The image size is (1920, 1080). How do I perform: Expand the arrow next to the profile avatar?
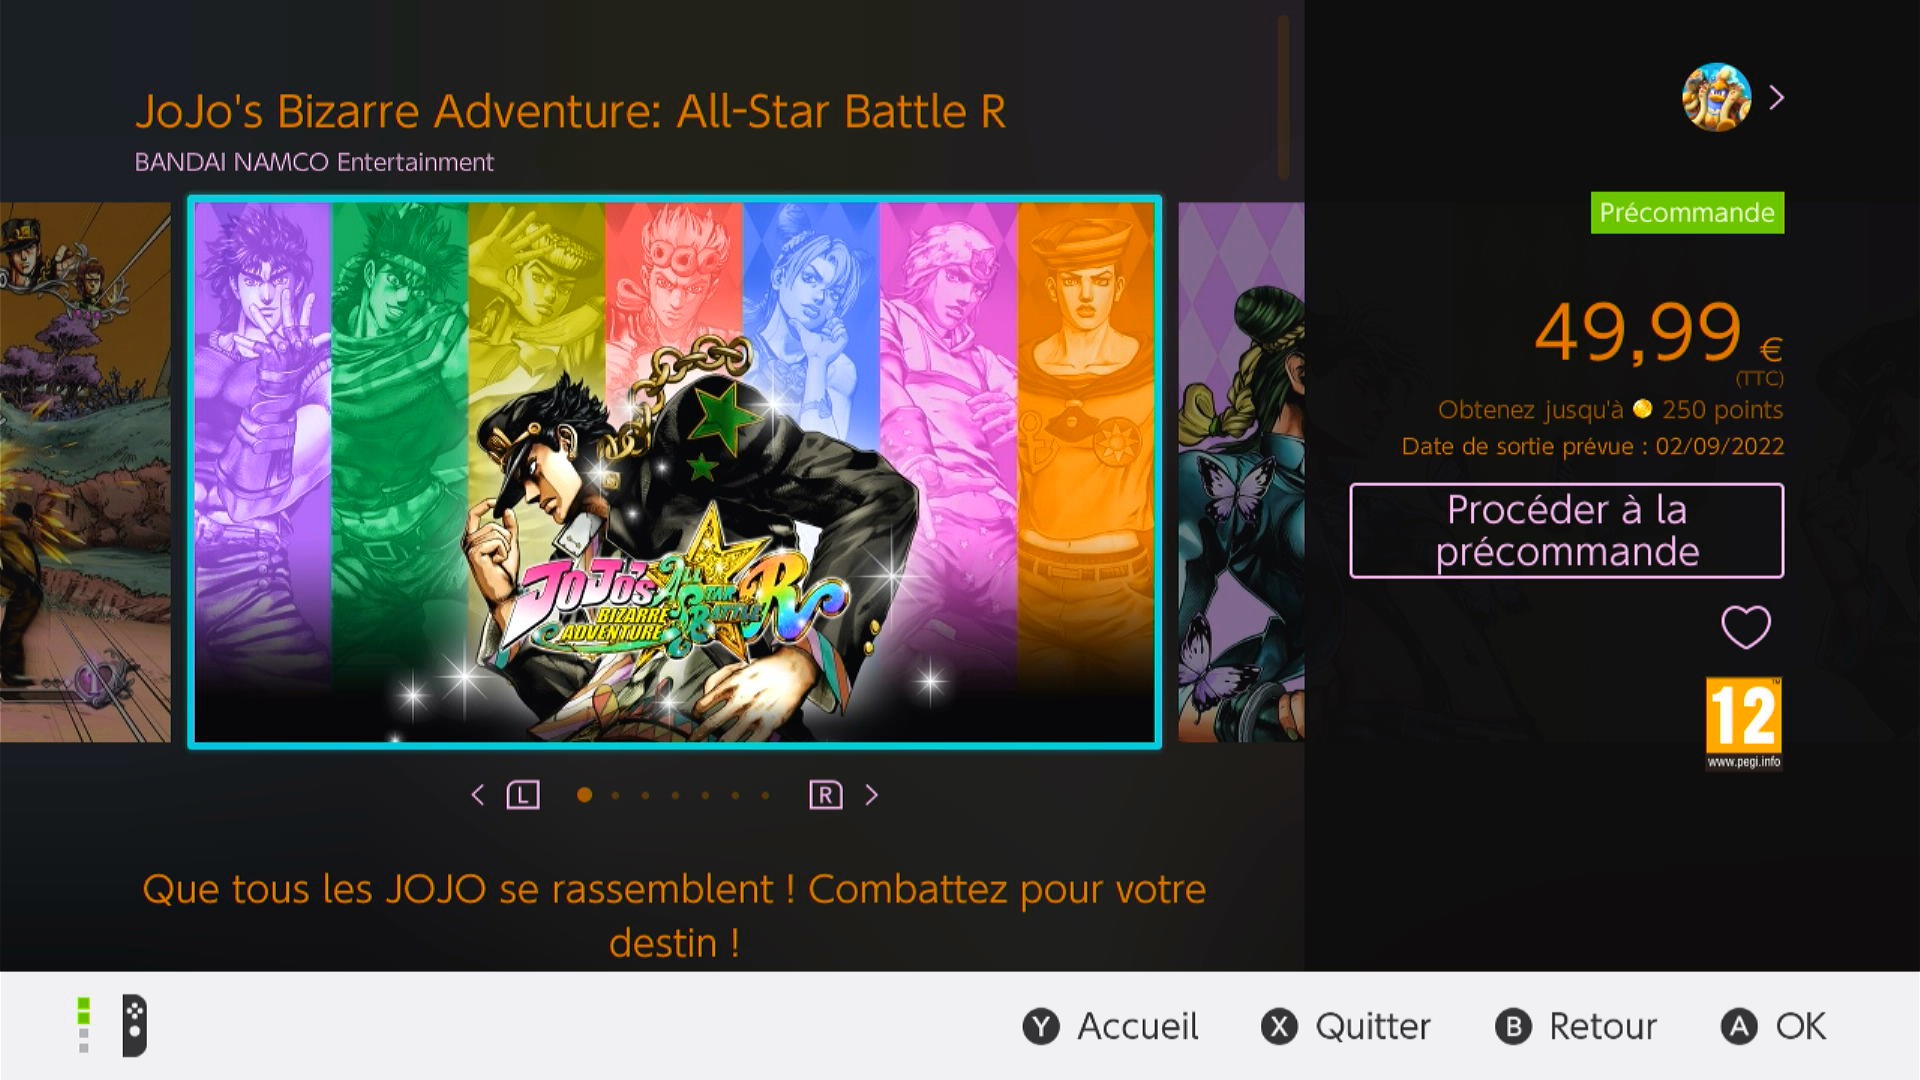[1776, 97]
